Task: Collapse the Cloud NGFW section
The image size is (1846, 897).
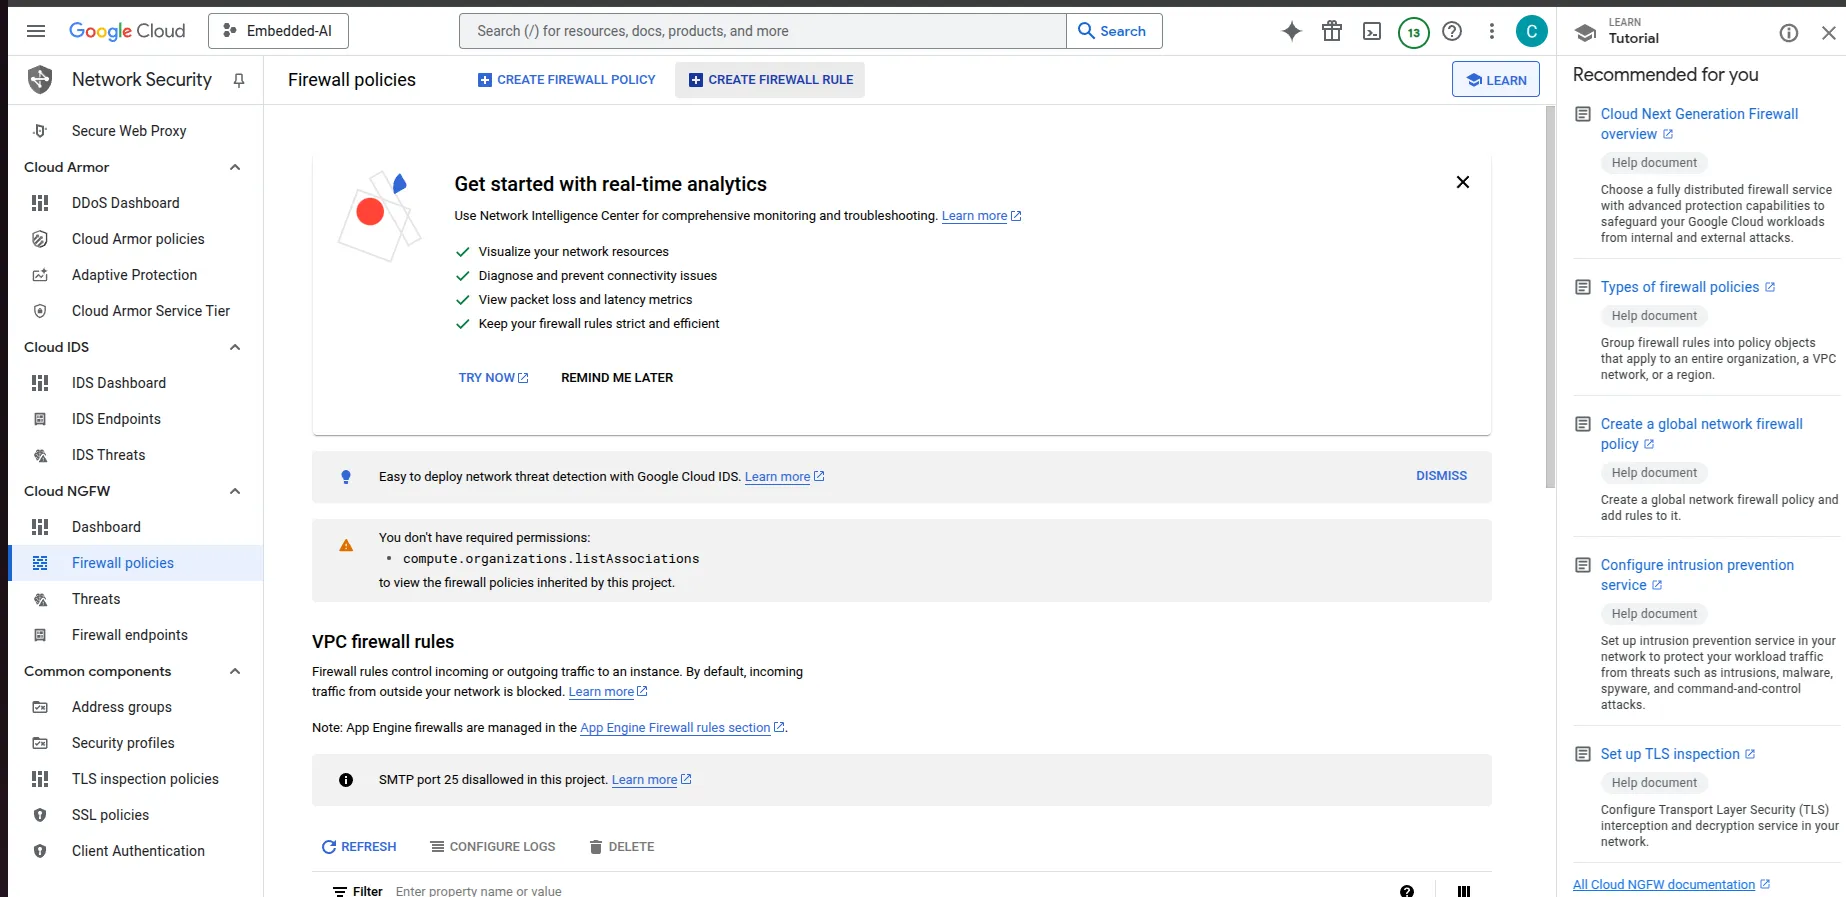Action: coord(235,491)
